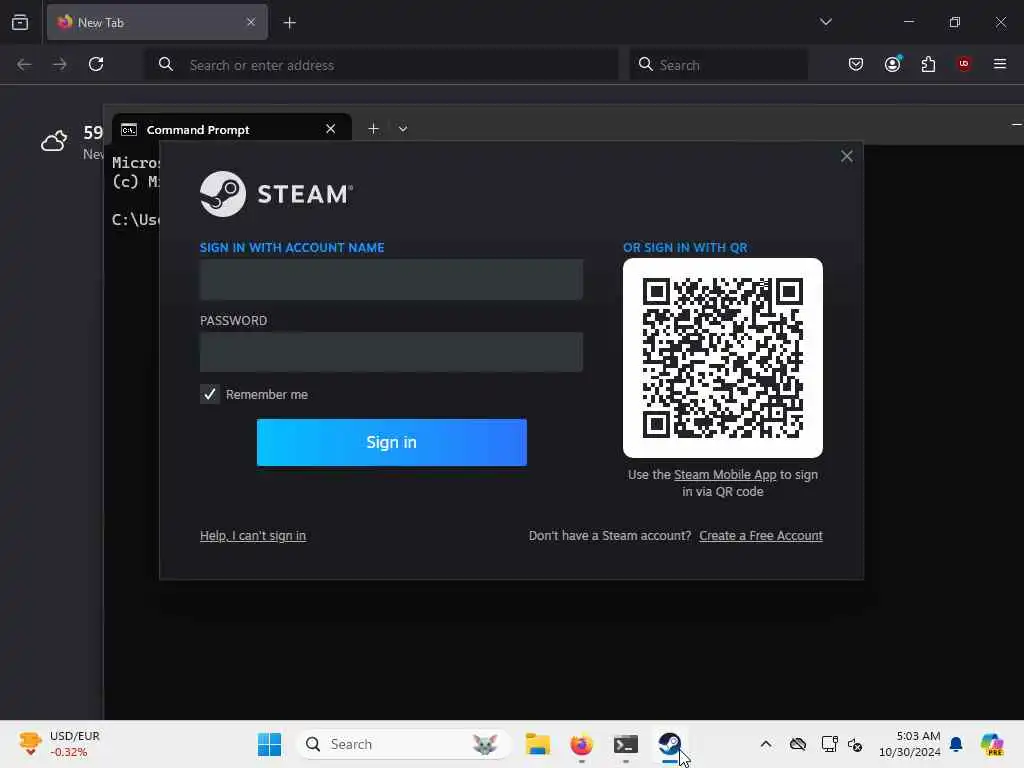Go back in Firefox
The height and width of the screenshot is (768, 1024).
tap(24, 64)
